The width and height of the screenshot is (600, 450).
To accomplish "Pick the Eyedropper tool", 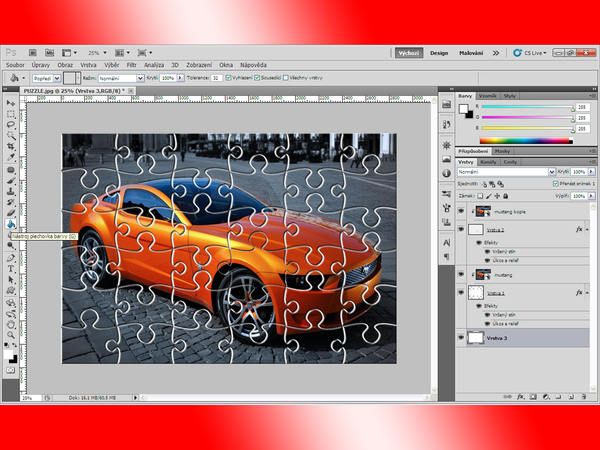I will pyautogui.click(x=11, y=158).
